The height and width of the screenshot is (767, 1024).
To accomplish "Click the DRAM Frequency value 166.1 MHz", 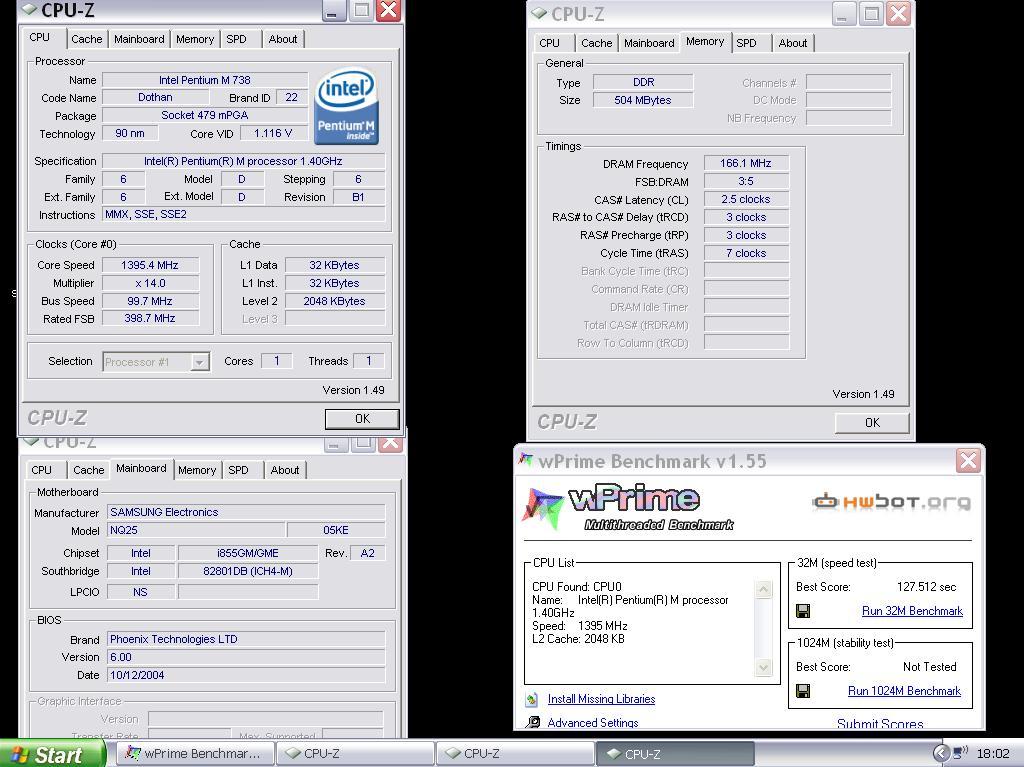I will [746, 163].
